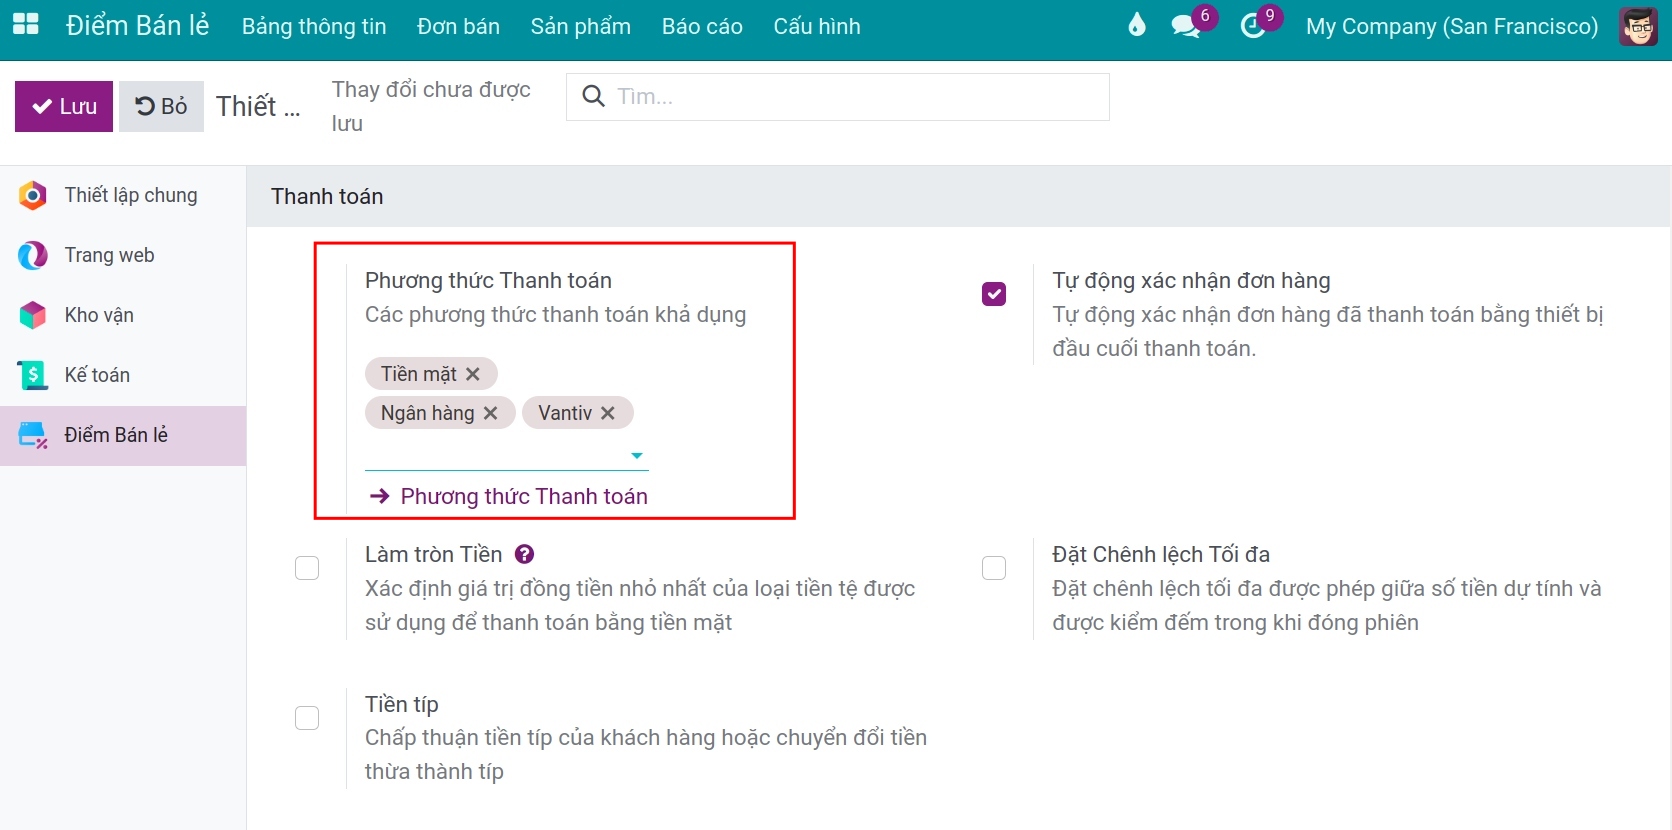Open the apps grid home menu icon
Screen dimensions: 1672x830
25,25
